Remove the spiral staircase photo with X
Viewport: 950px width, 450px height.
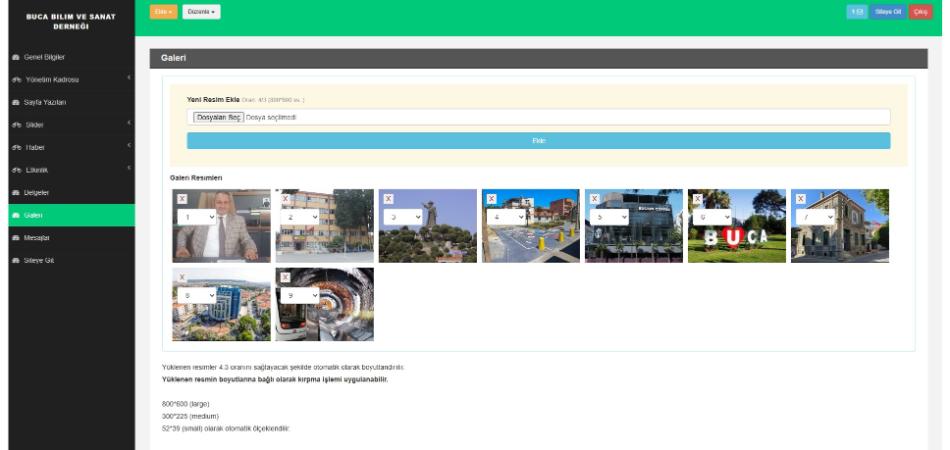[285, 277]
